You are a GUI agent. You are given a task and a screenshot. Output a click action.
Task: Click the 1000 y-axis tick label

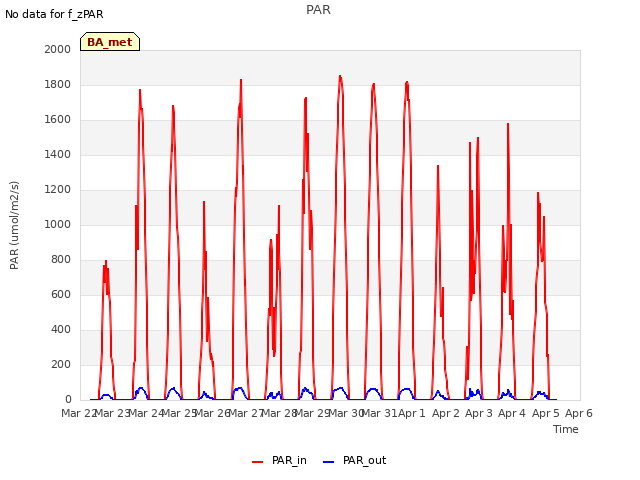click(58, 224)
